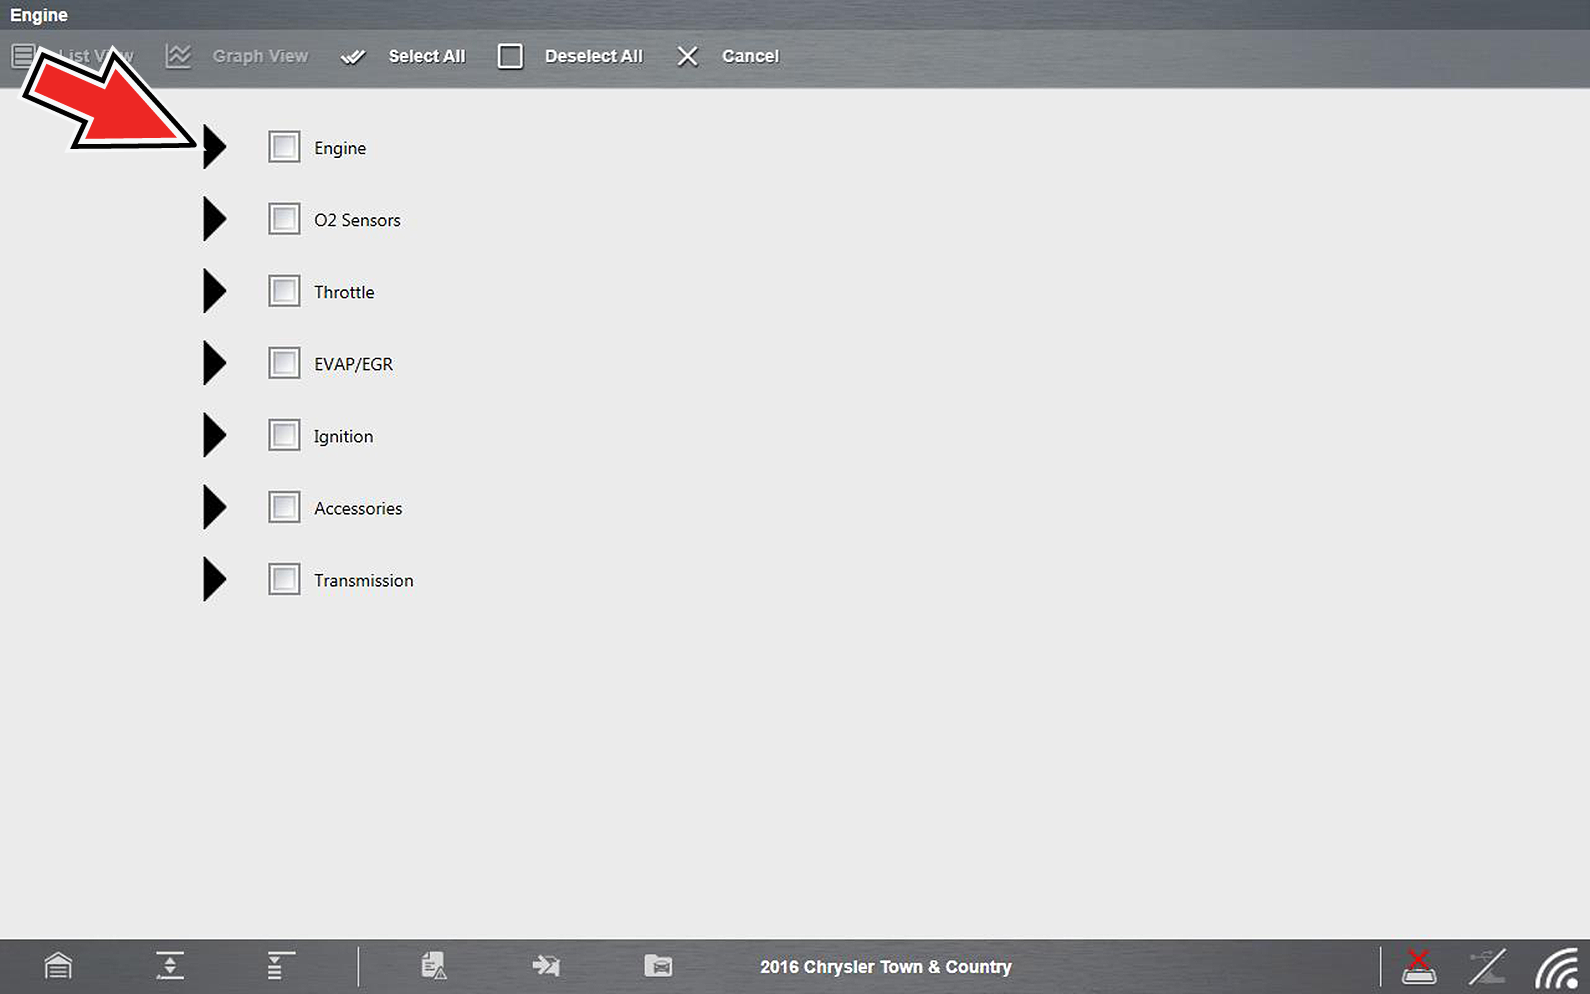Expand the Accessories group triangle
This screenshot has height=994, width=1590.
pyautogui.click(x=214, y=507)
